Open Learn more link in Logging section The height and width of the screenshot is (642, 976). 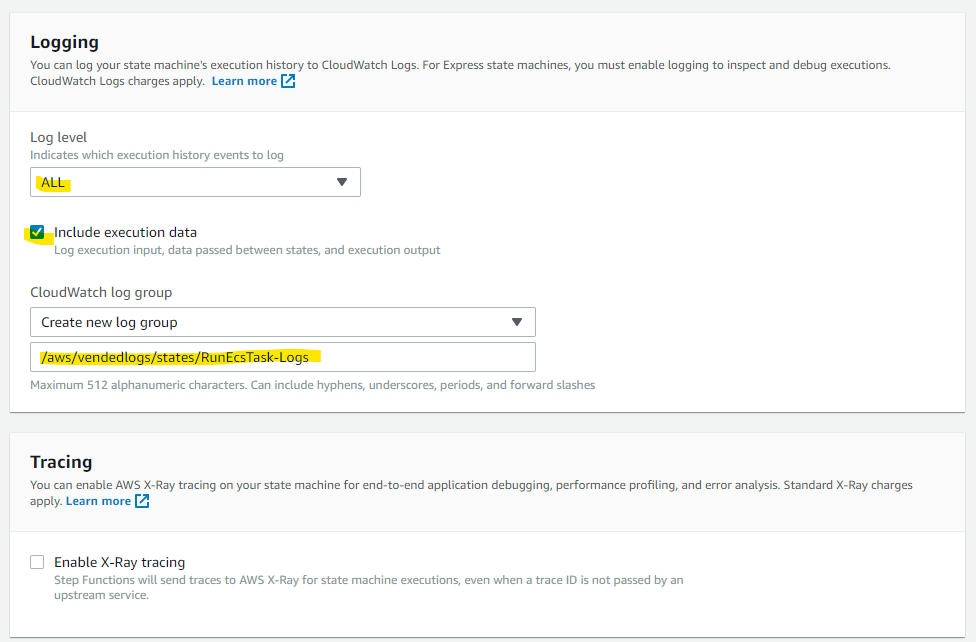(x=245, y=80)
